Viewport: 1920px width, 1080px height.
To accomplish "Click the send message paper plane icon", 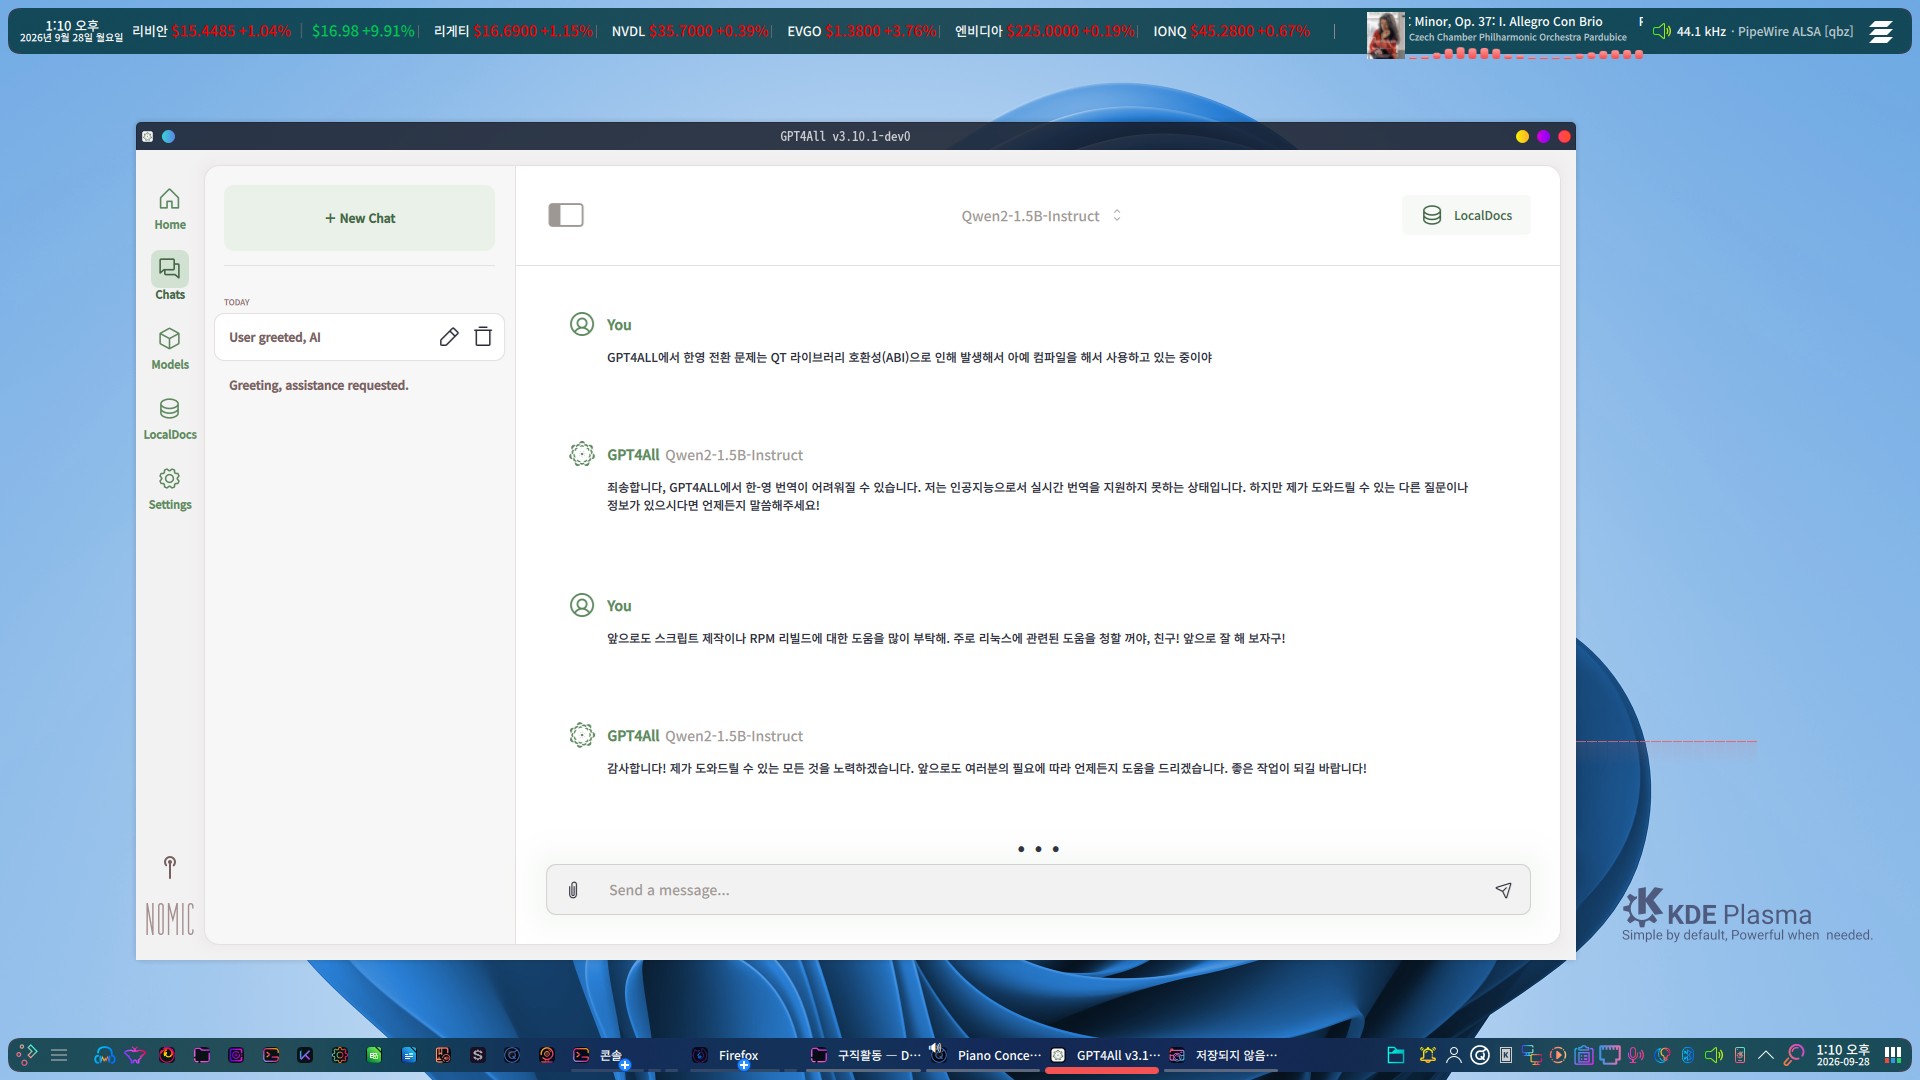I will [1503, 890].
